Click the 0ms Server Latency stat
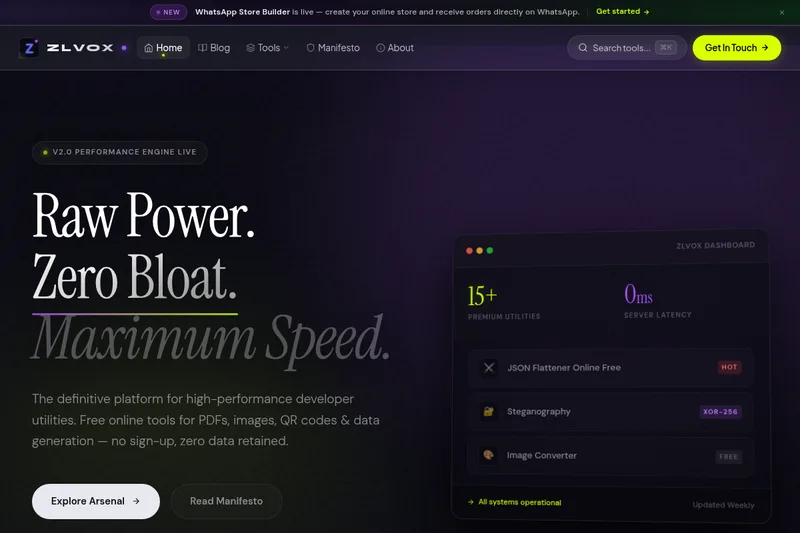Image resolution: width=800 pixels, height=533 pixels. tap(658, 301)
